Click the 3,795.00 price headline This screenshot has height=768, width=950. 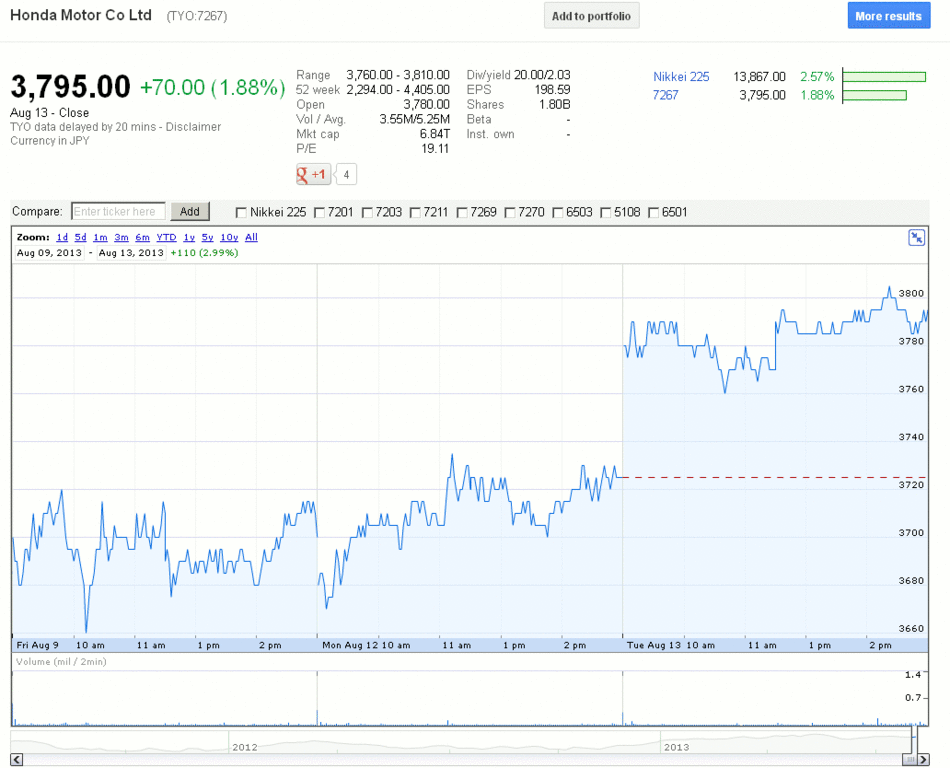[x=70, y=86]
